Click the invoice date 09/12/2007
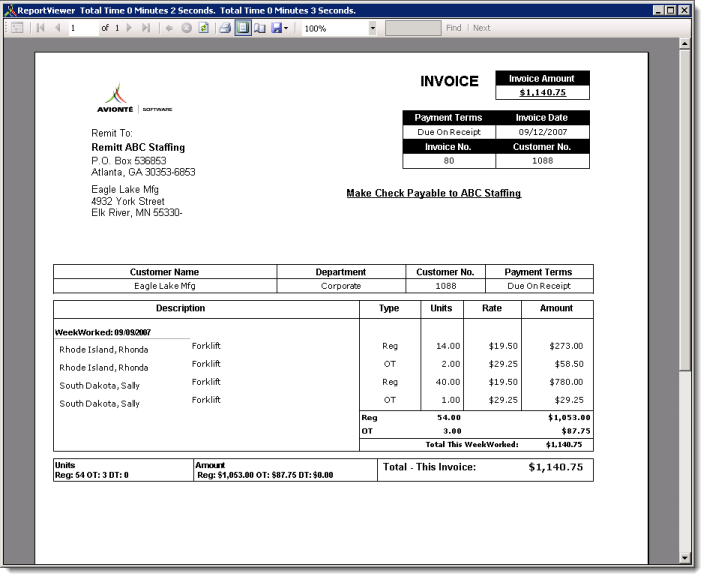Screen dimensions: 706x579 (543, 132)
